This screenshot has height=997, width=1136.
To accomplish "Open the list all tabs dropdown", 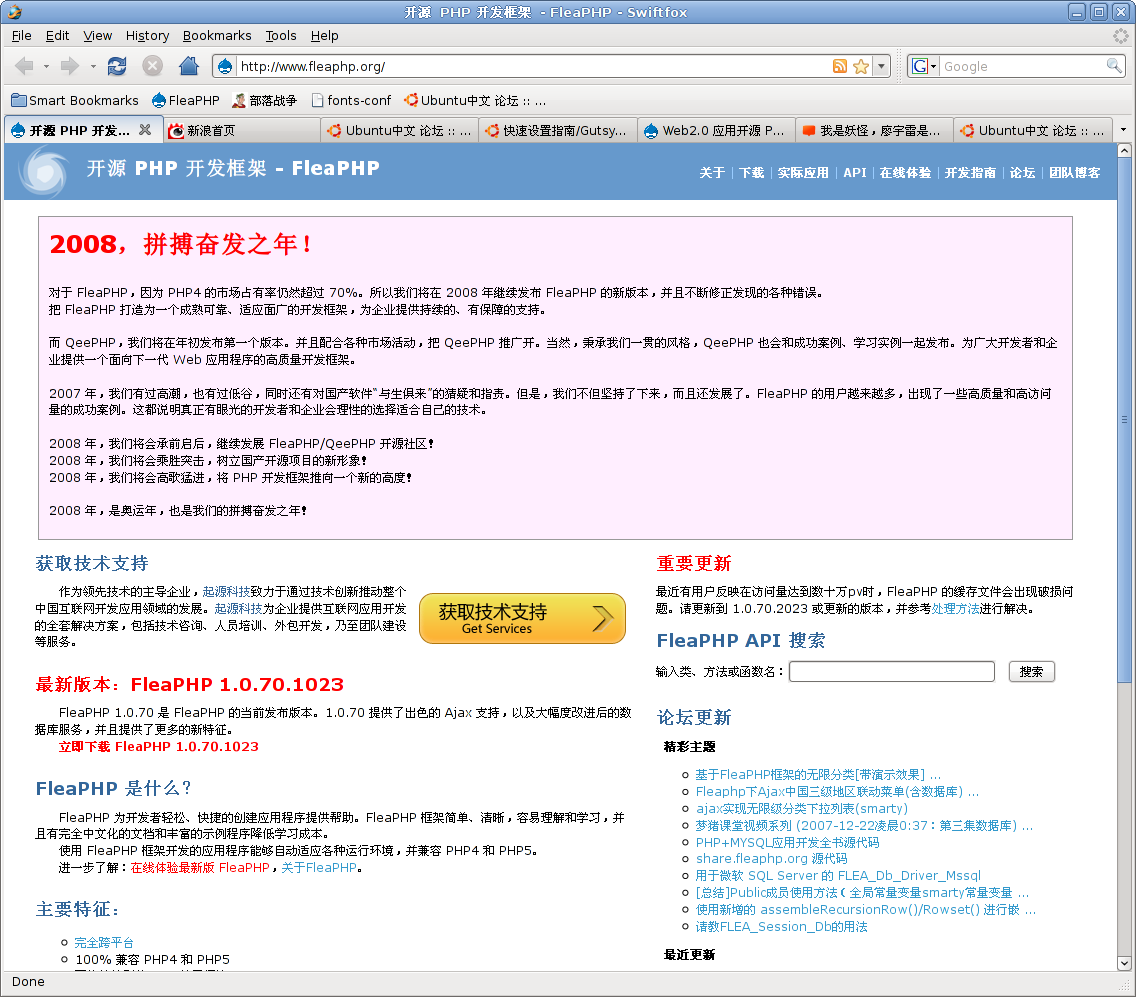I will point(1123,130).
